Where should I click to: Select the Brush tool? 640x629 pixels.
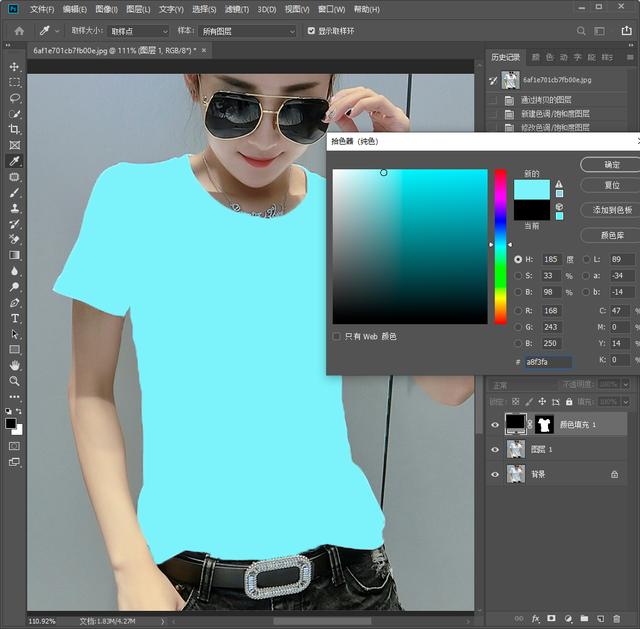[14, 192]
